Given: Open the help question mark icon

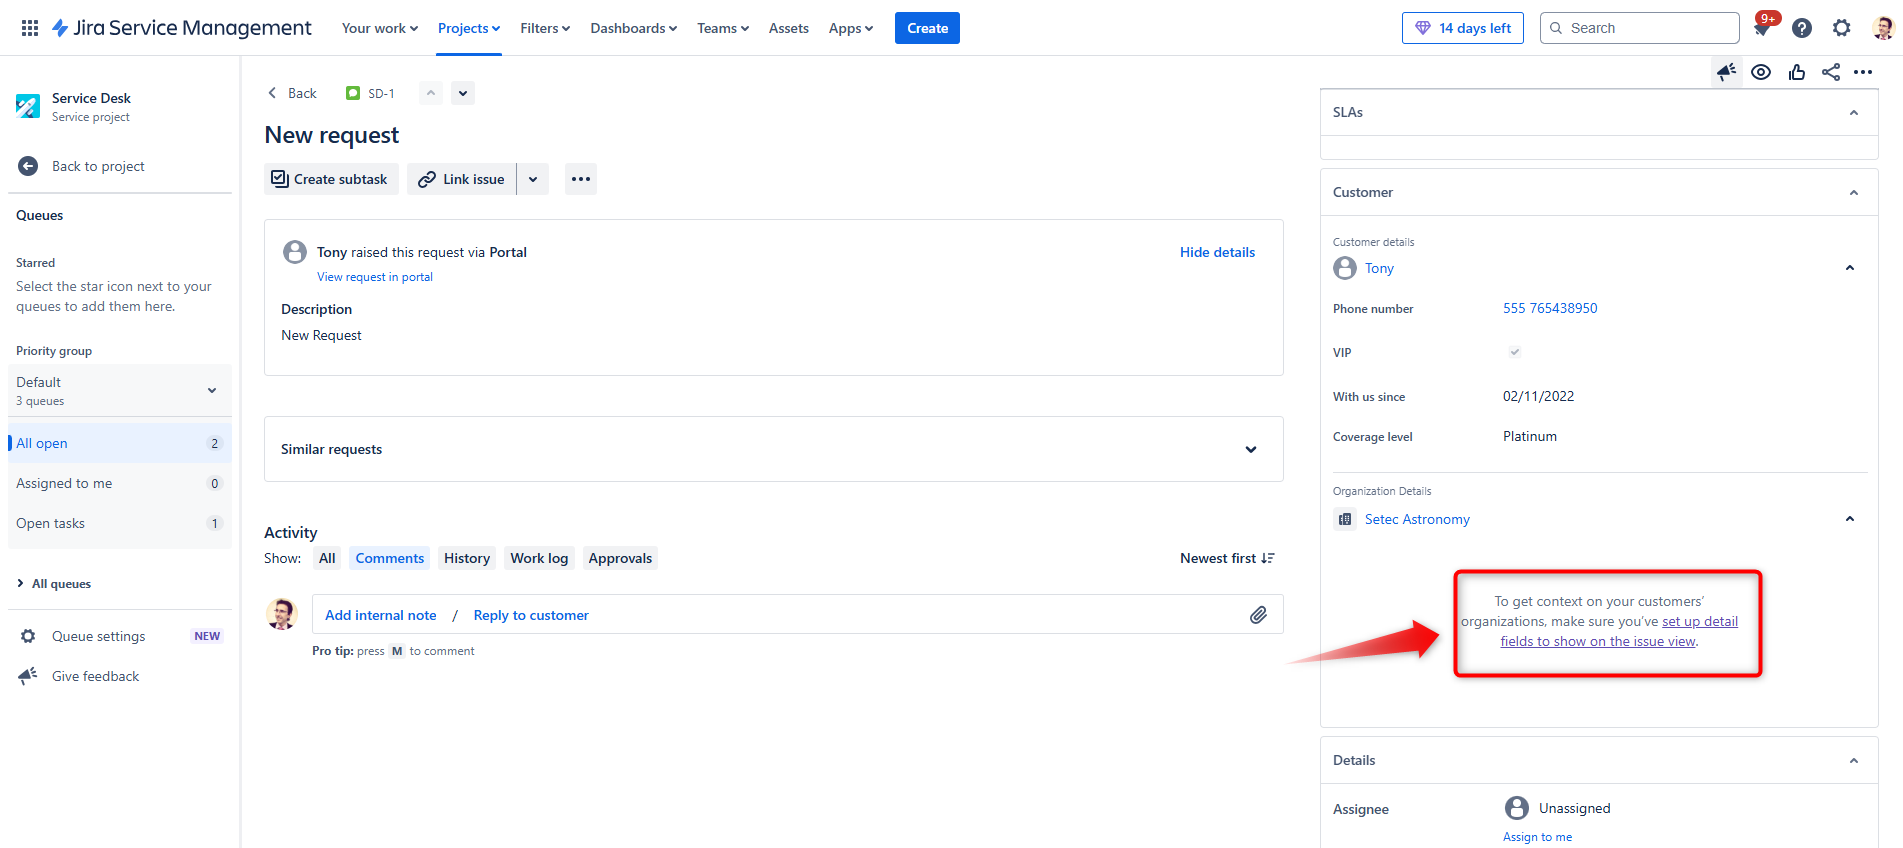Looking at the screenshot, I should (x=1802, y=28).
